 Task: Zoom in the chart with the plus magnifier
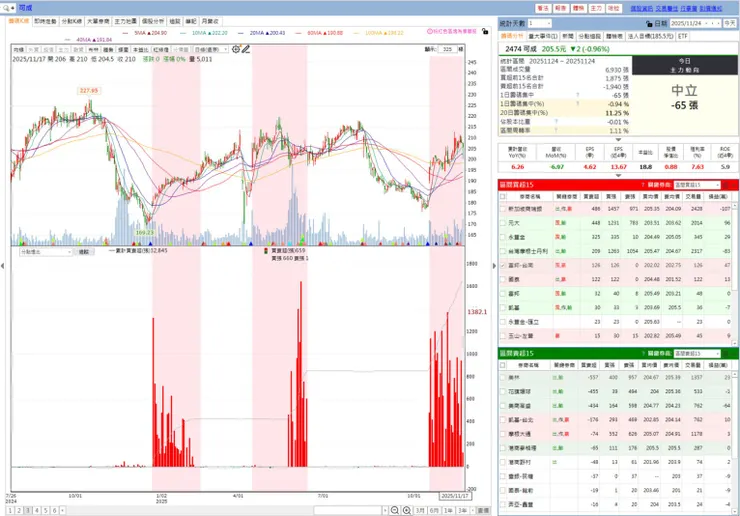pyautogui.click(x=406, y=510)
